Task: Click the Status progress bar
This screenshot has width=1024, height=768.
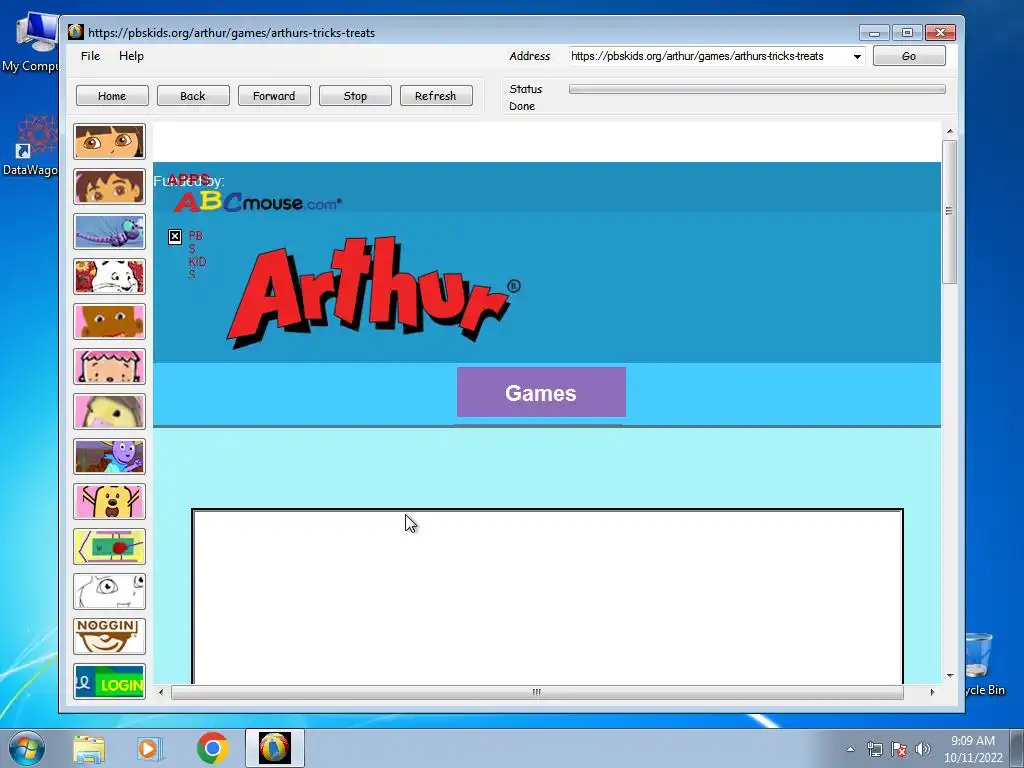Action: (x=757, y=89)
